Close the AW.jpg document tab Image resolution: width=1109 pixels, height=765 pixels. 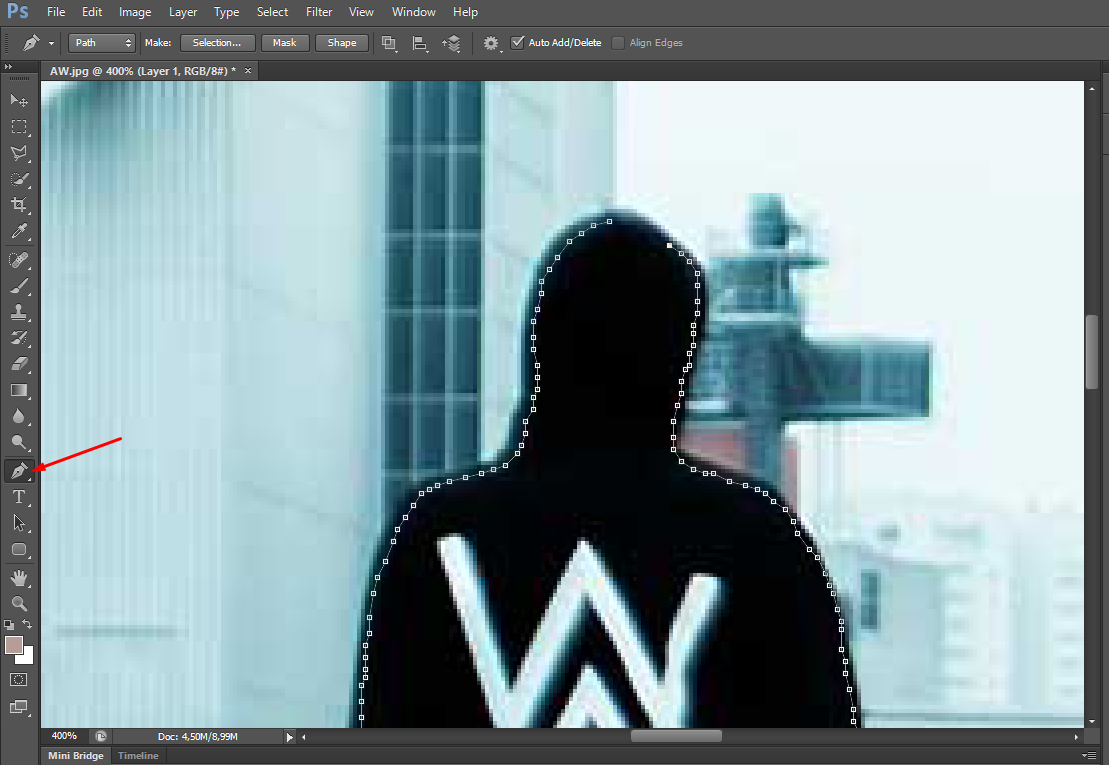[x=248, y=71]
